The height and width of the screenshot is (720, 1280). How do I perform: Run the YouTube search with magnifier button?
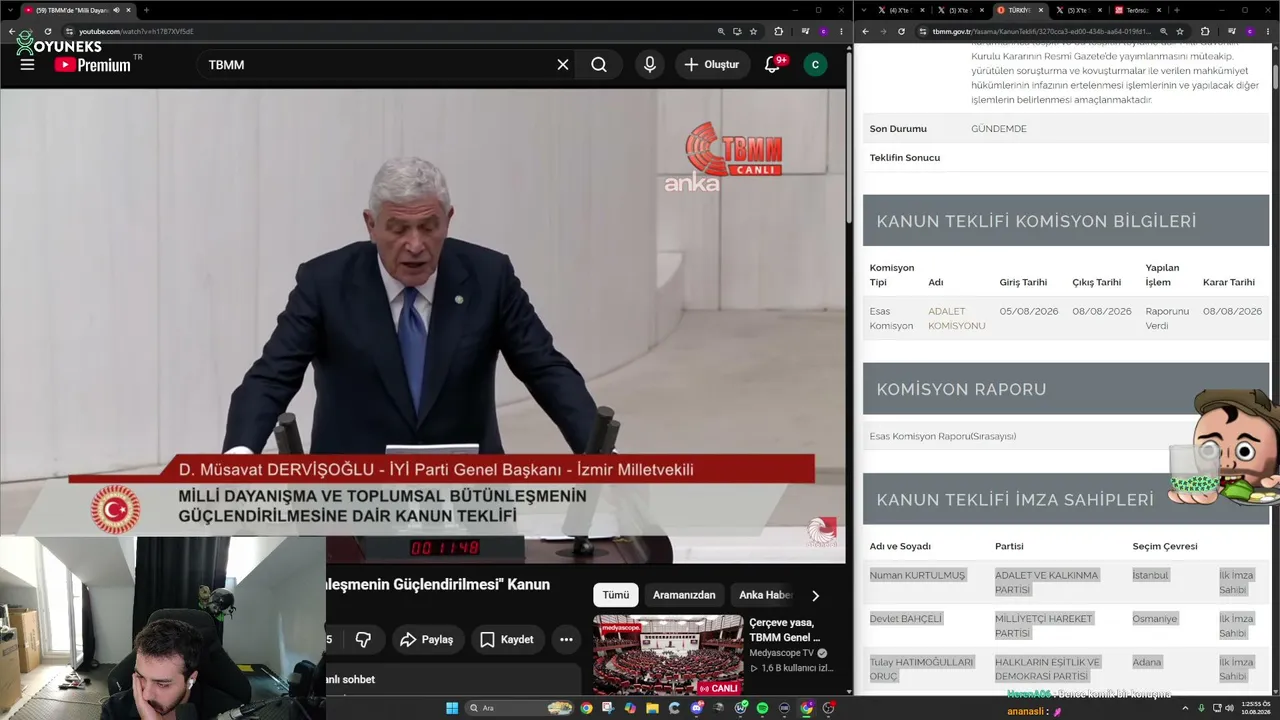(599, 64)
